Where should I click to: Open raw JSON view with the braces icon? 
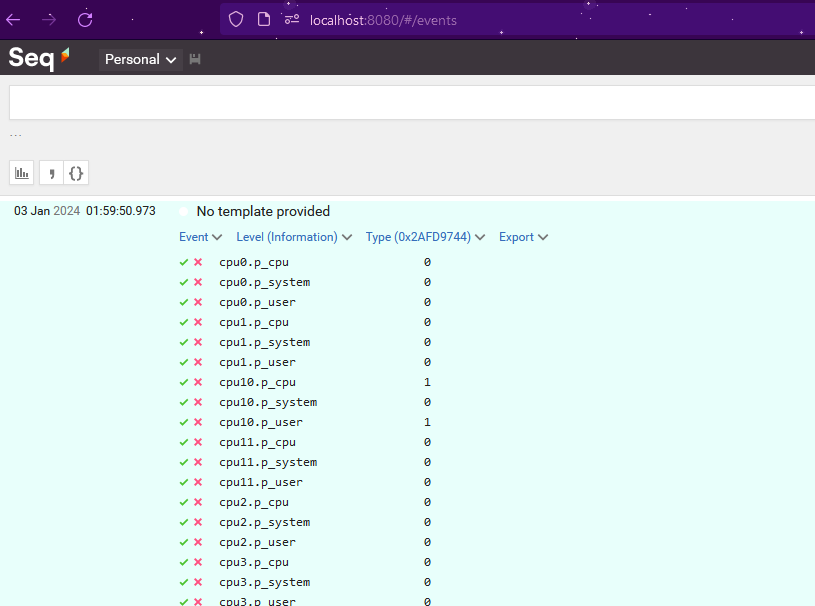click(77, 172)
